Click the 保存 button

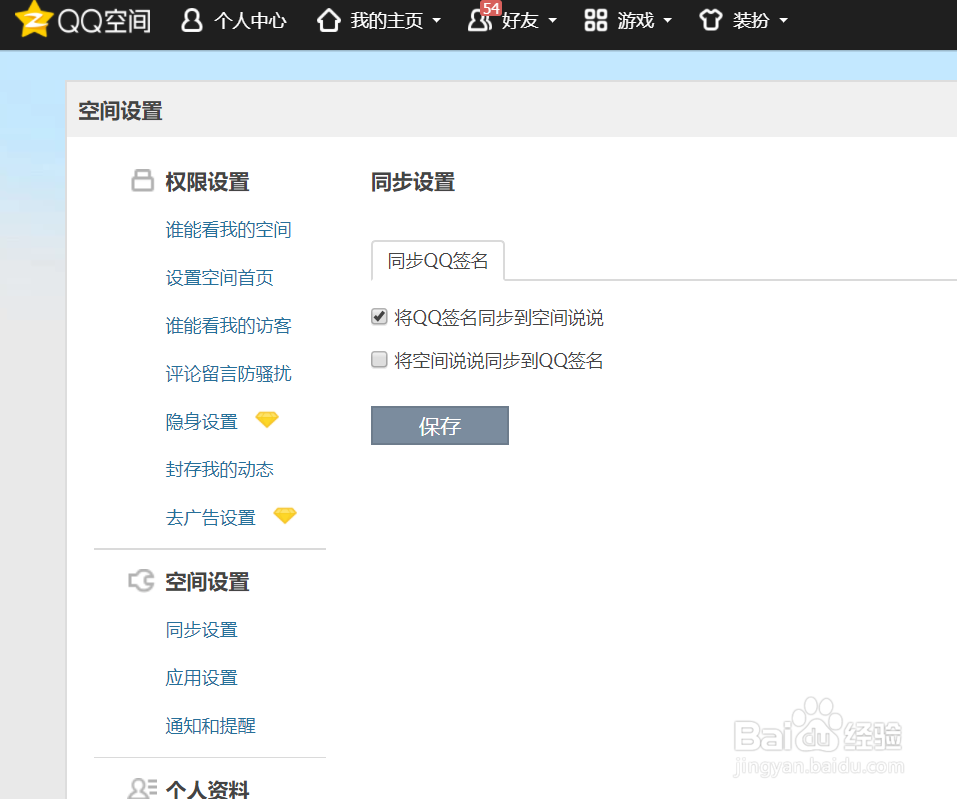[x=439, y=425]
